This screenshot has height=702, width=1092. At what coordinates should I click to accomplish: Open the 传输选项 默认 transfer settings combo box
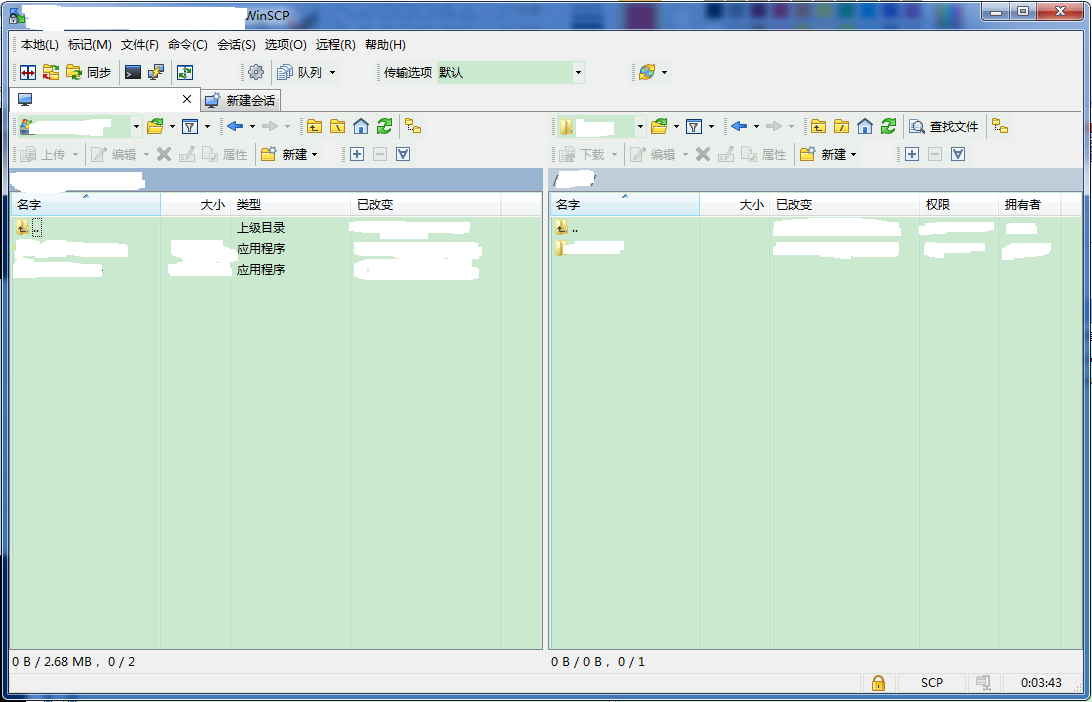[x=510, y=72]
